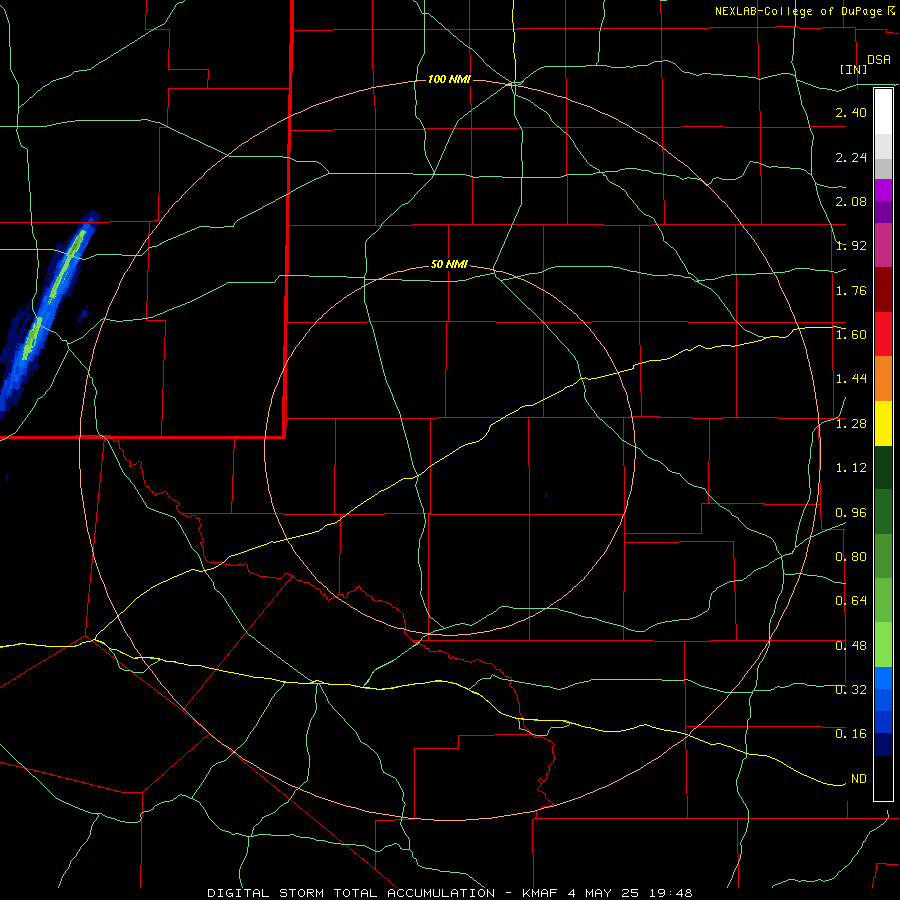Select the 1.28 legend value
The height and width of the screenshot is (900, 900).
tap(851, 424)
